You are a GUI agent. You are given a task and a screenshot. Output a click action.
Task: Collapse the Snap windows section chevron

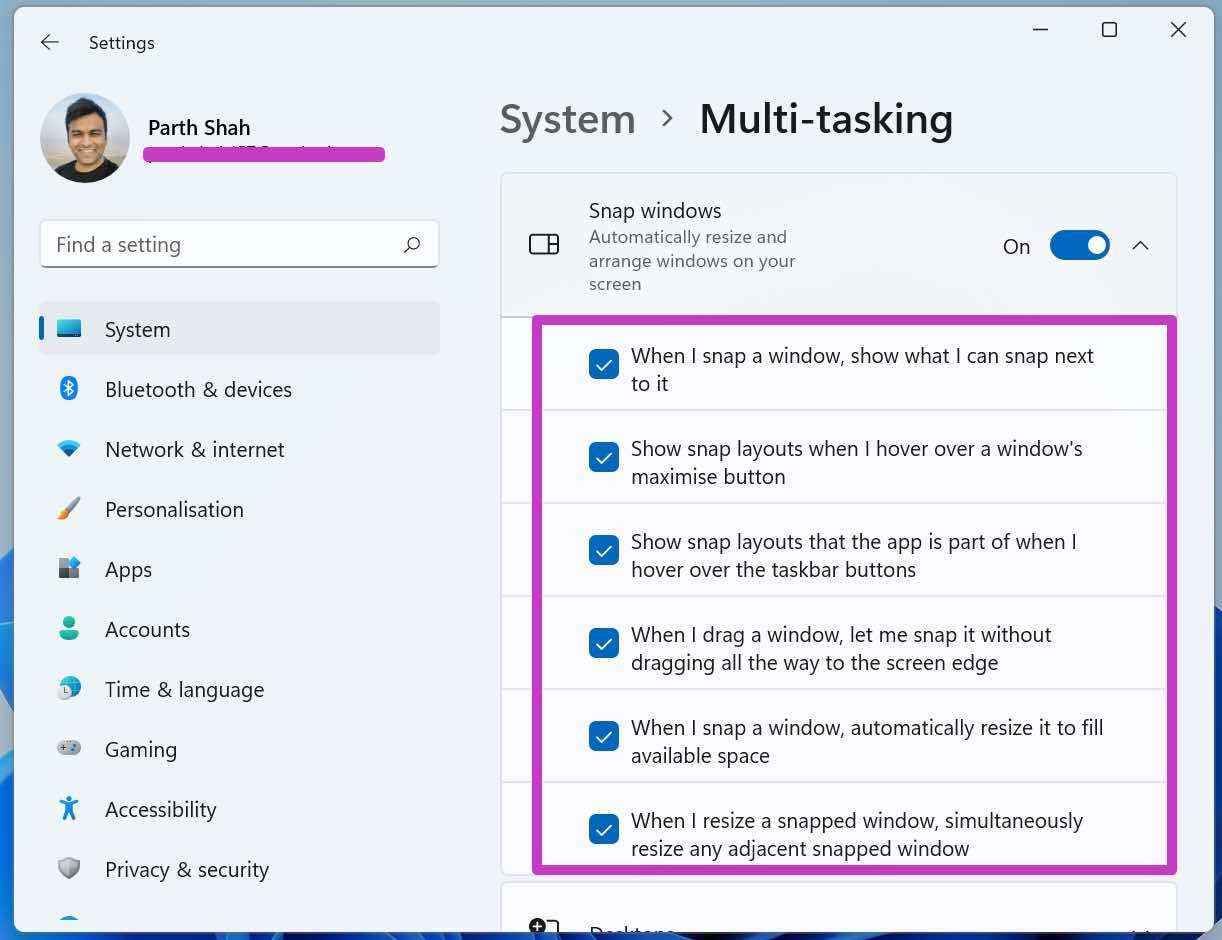tap(1141, 245)
